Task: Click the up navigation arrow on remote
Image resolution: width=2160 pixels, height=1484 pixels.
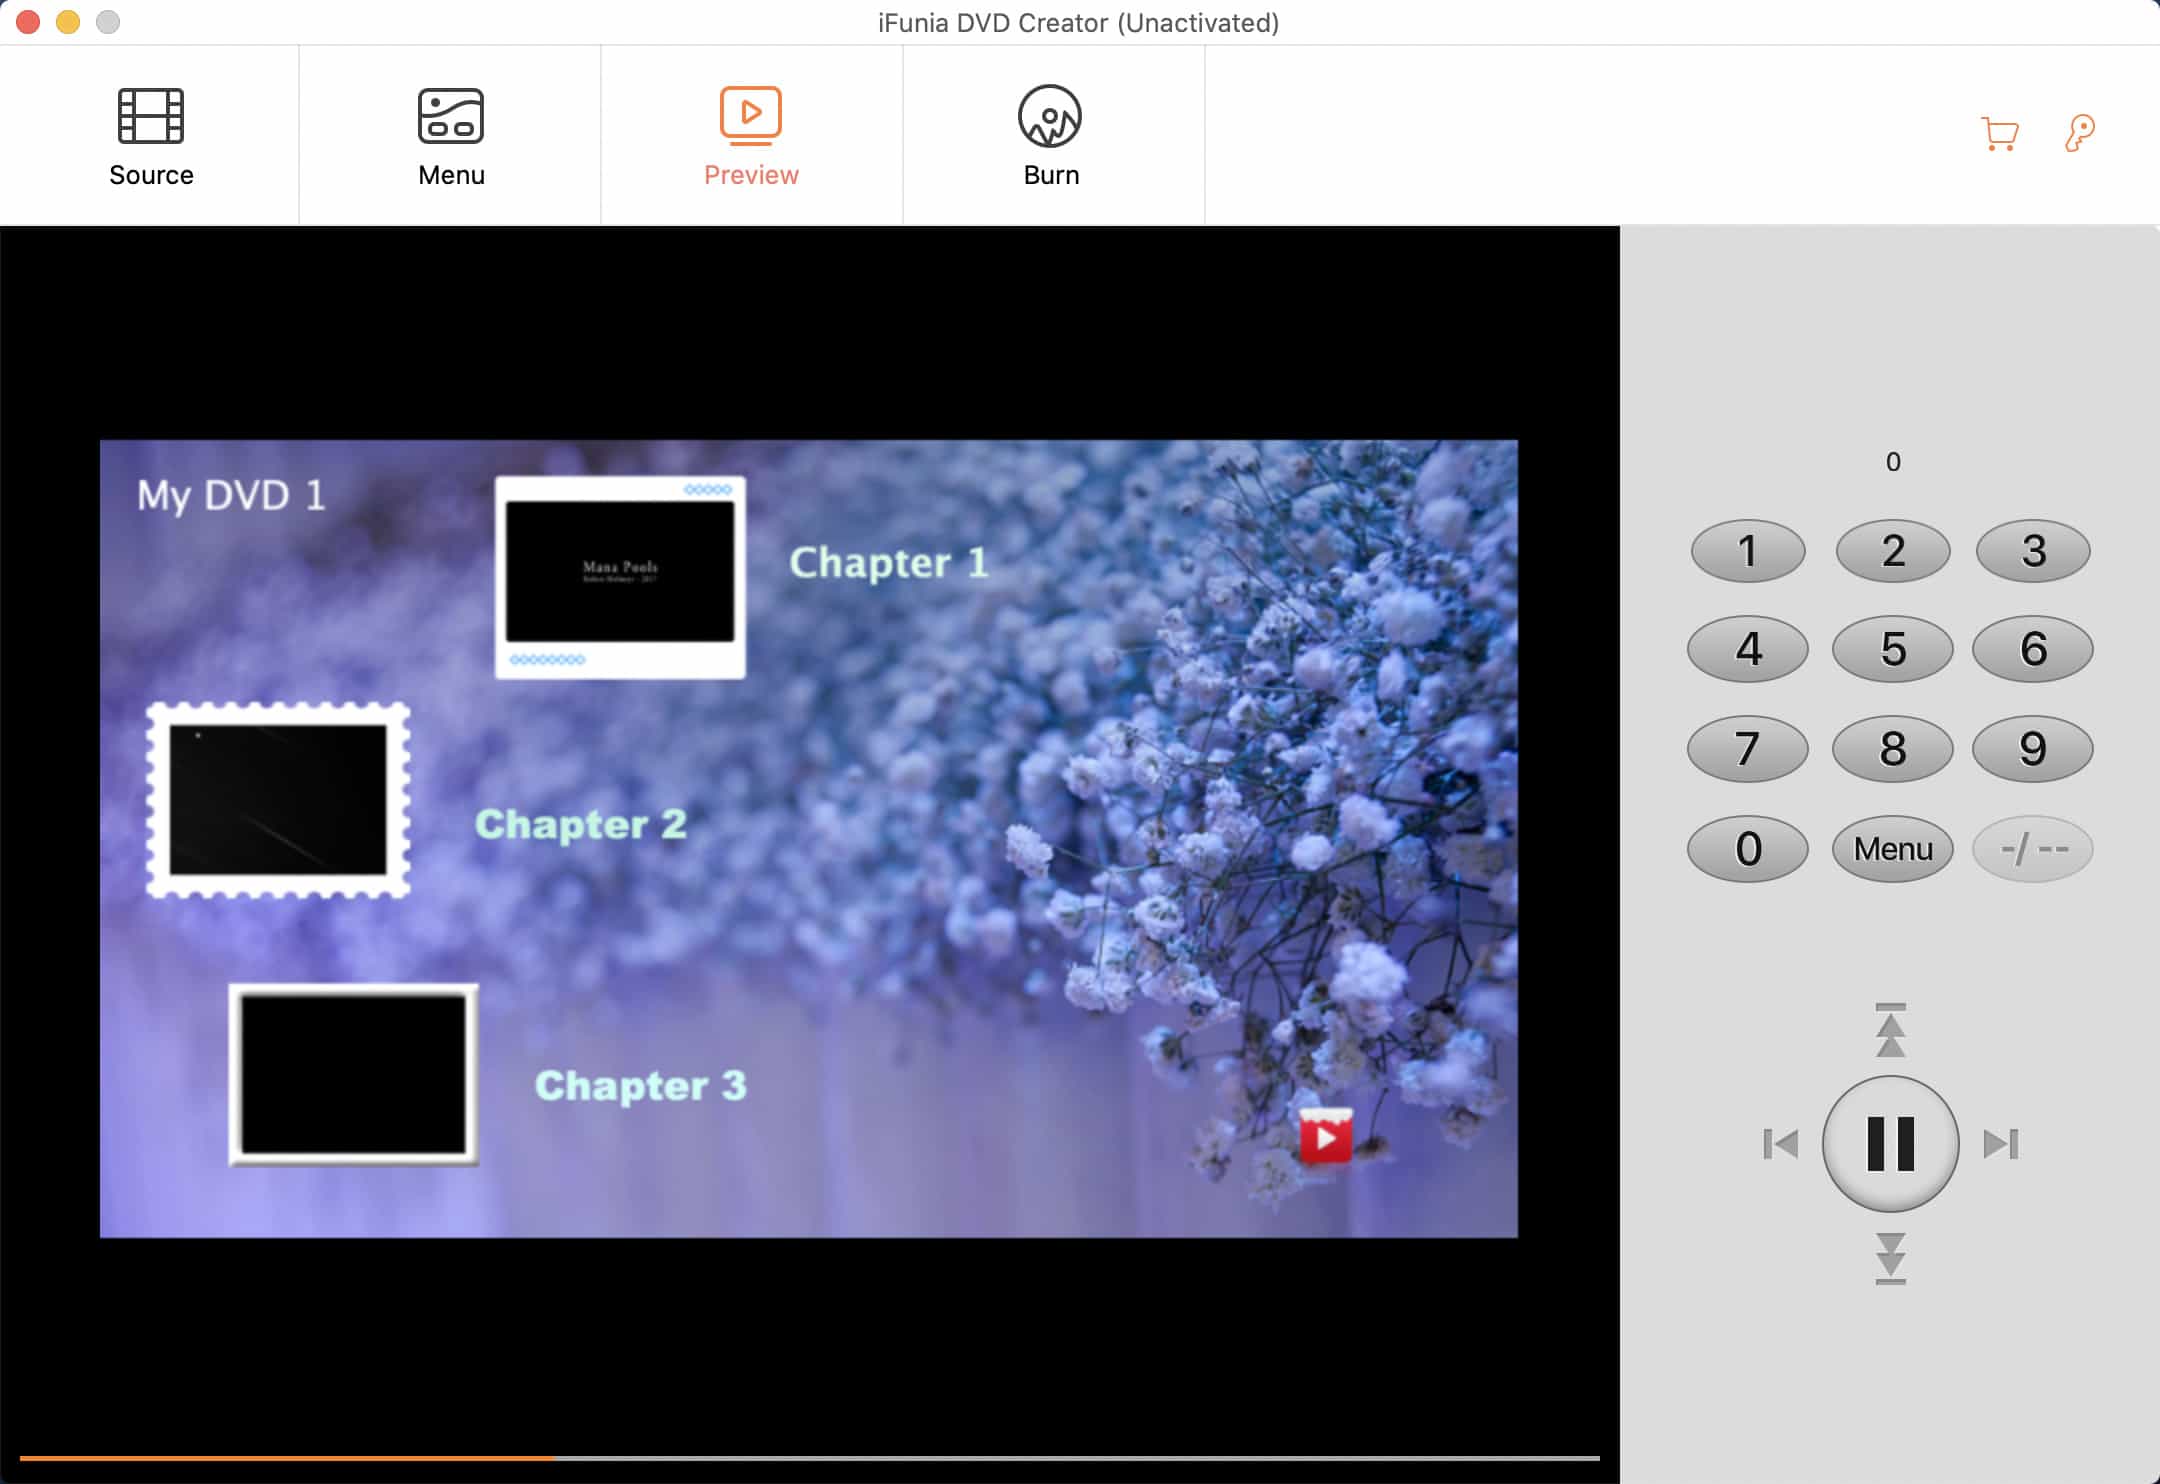Action: tap(1890, 1031)
